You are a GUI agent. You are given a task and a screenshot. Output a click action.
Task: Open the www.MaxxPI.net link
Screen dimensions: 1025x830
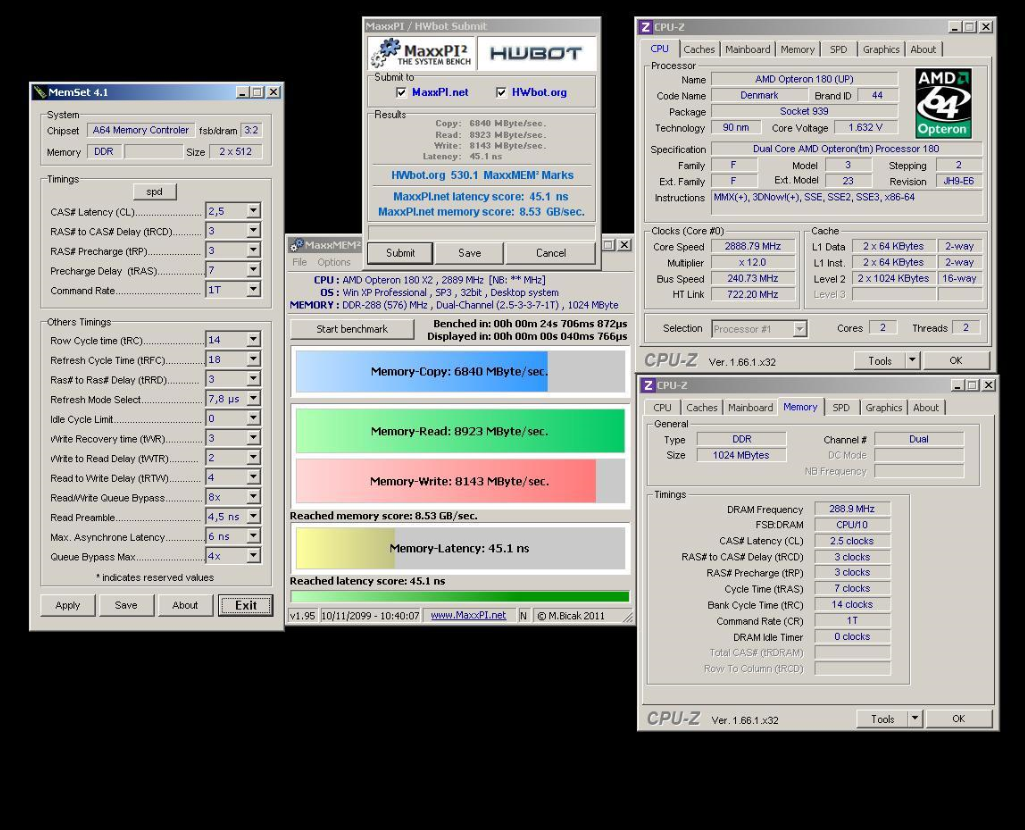tap(468, 615)
